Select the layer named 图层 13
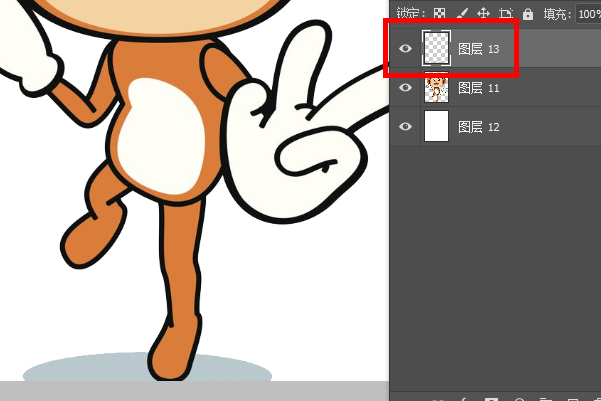Viewport: 601px width, 401px height. click(479, 49)
